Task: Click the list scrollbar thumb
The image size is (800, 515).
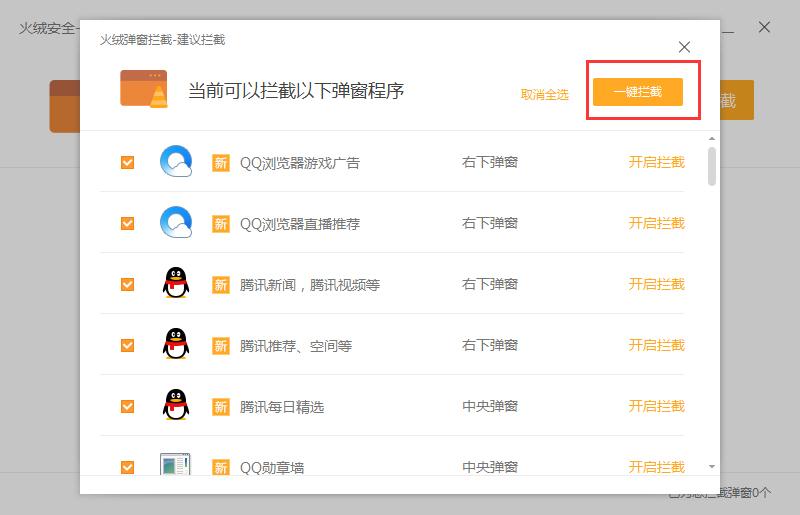Action: 712,166
